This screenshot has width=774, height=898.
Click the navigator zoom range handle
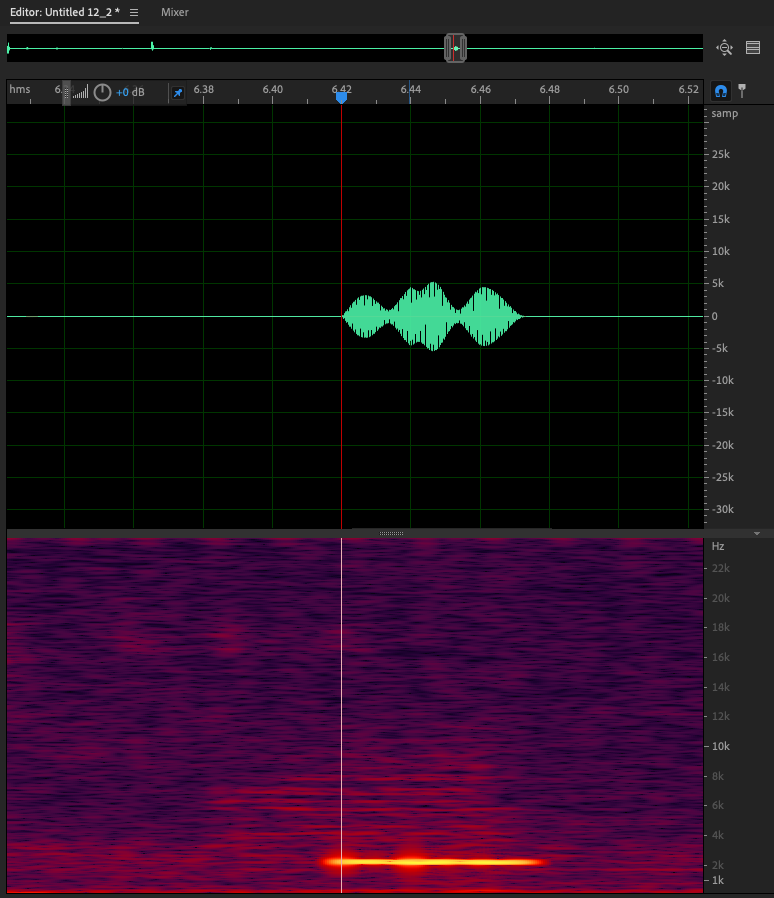456,47
